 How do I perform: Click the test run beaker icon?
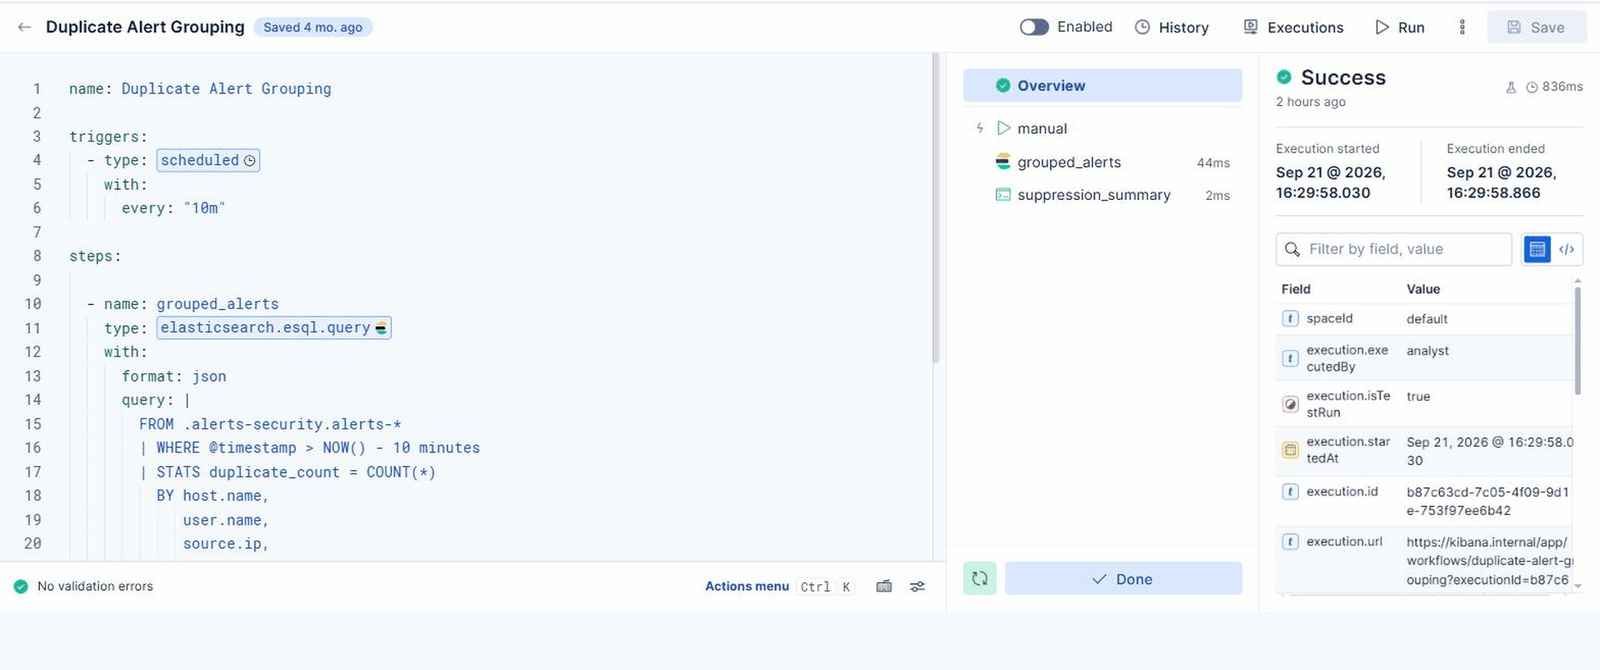[1511, 87]
